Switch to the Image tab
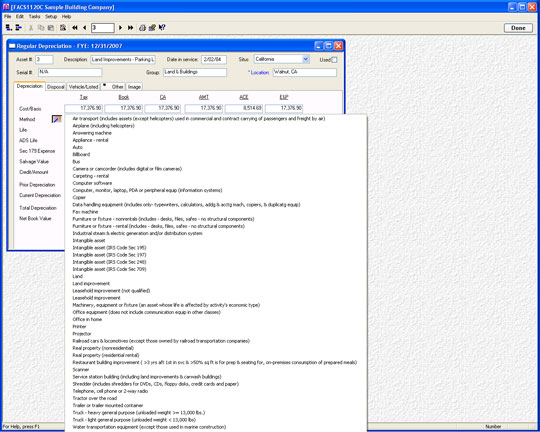 pyautogui.click(x=134, y=87)
